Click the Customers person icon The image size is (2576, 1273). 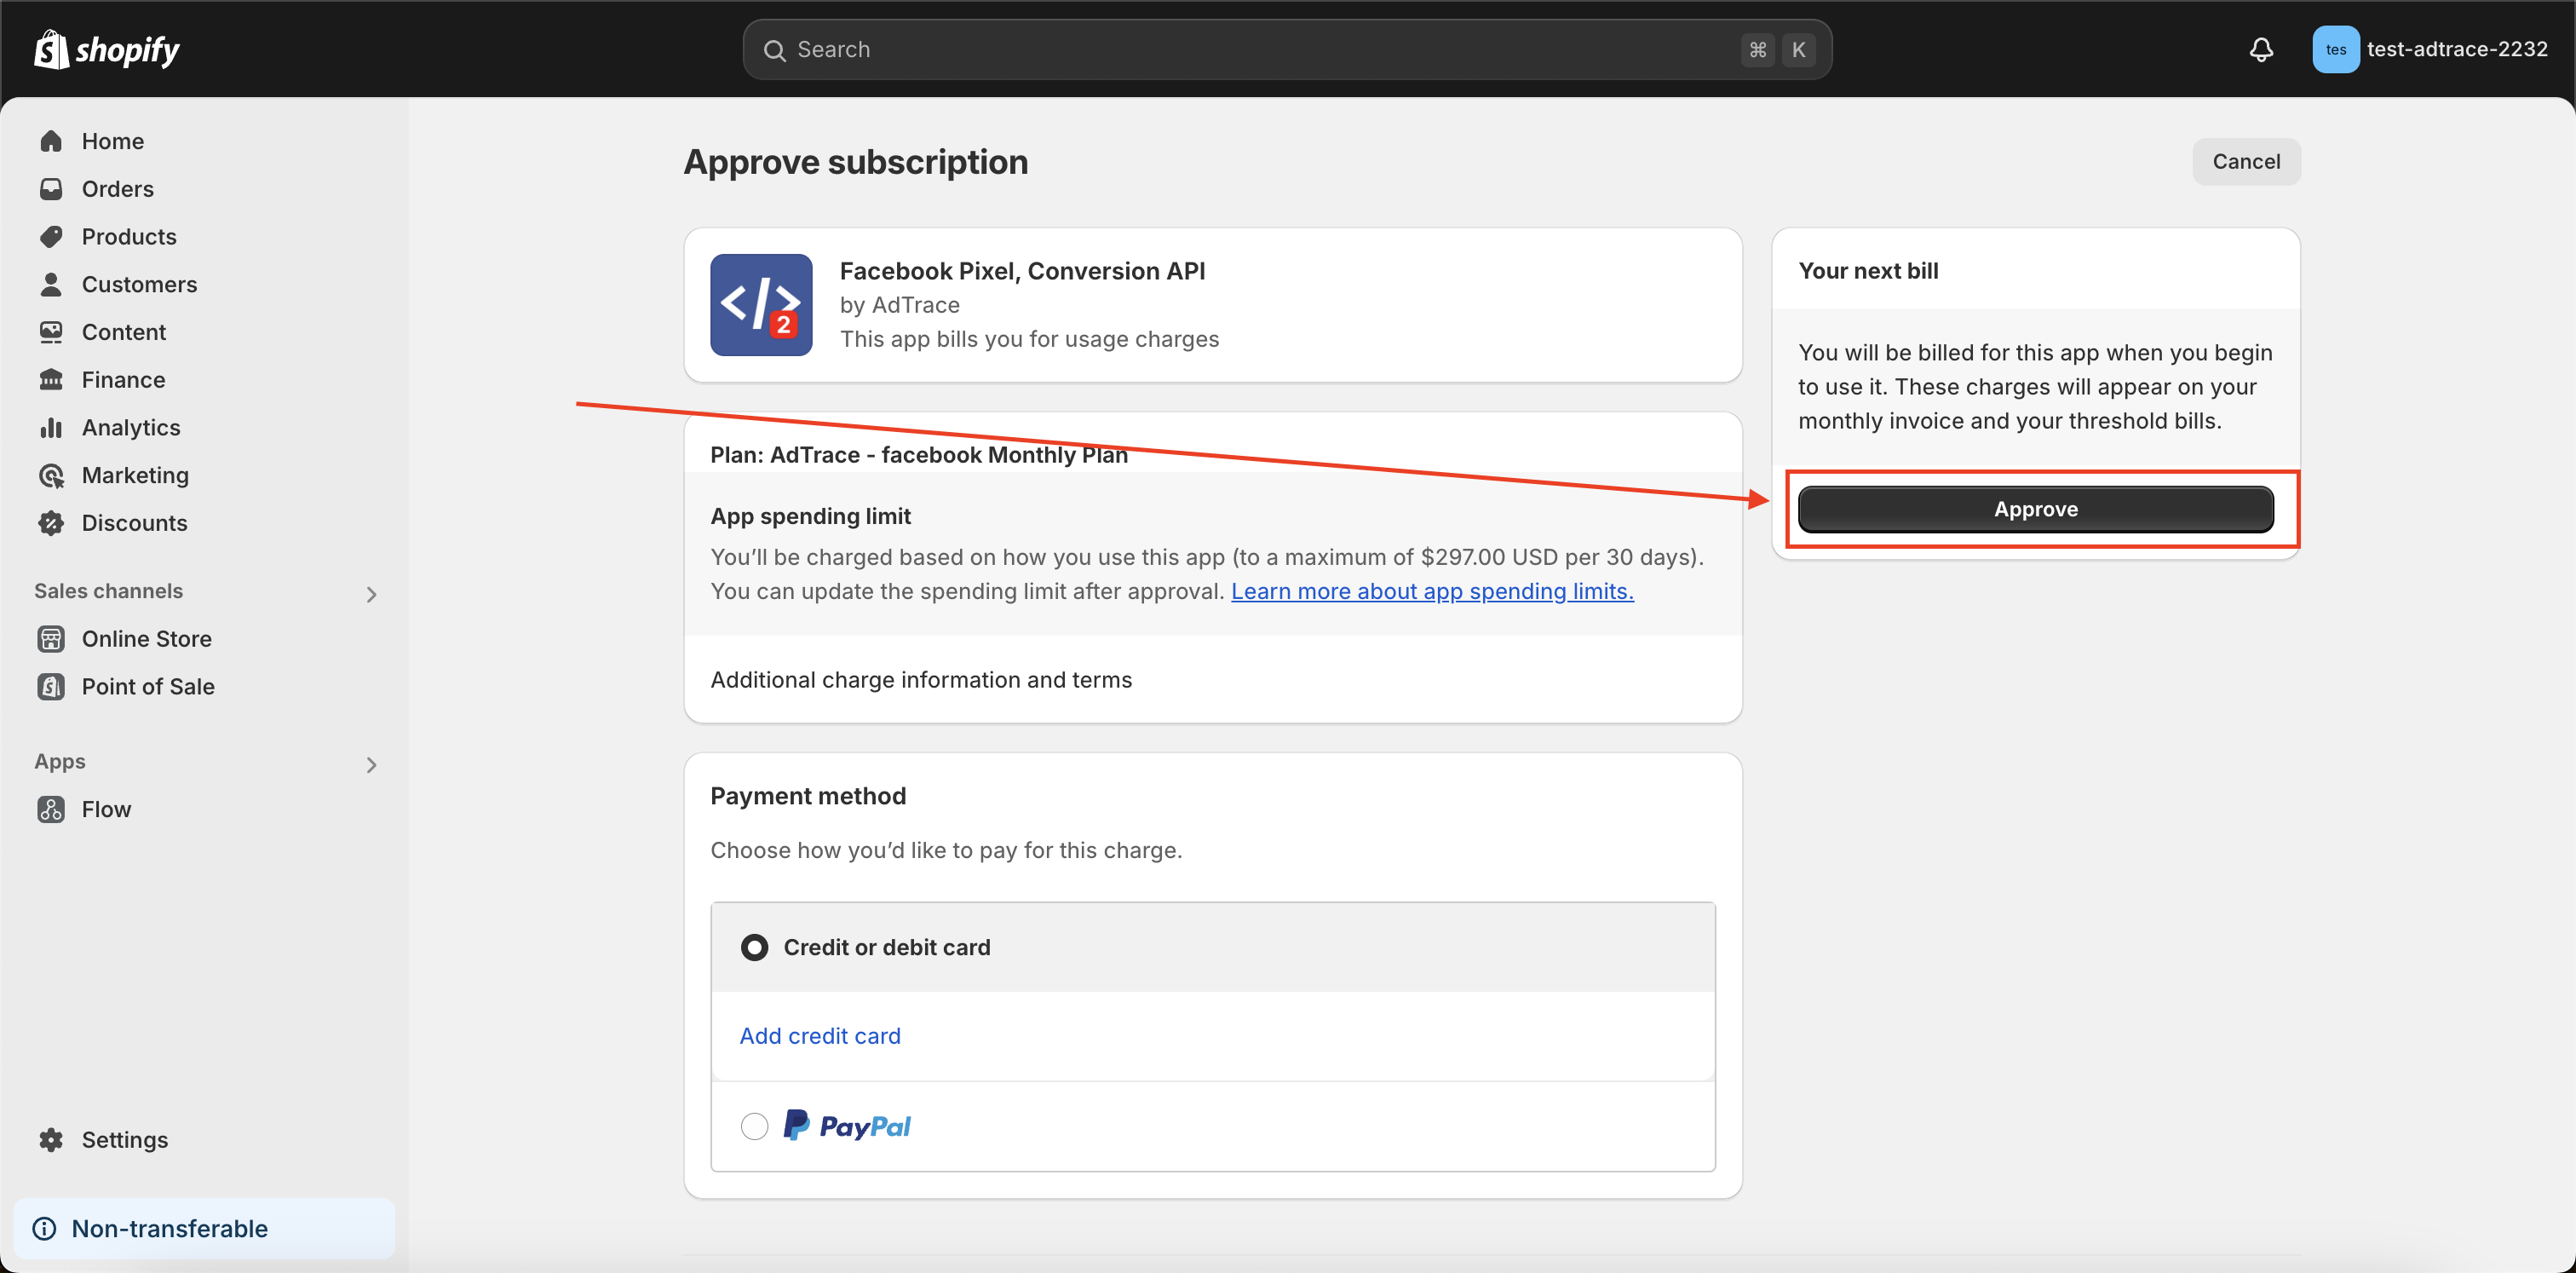click(51, 285)
